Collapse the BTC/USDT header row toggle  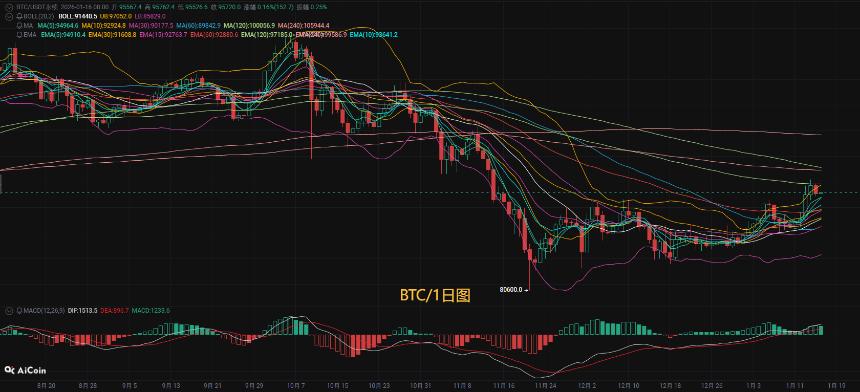pyautogui.click(x=9, y=7)
